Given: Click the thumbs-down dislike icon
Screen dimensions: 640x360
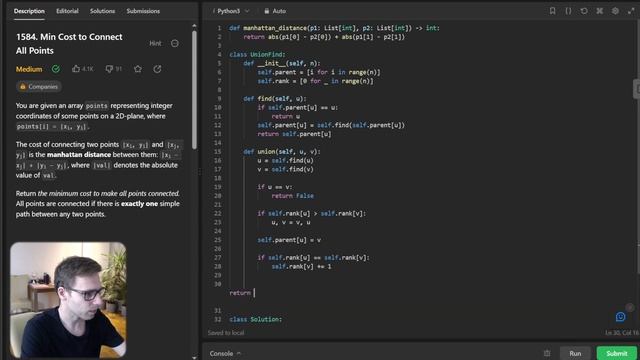Looking at the screenshot, I should tap(109, 69).
